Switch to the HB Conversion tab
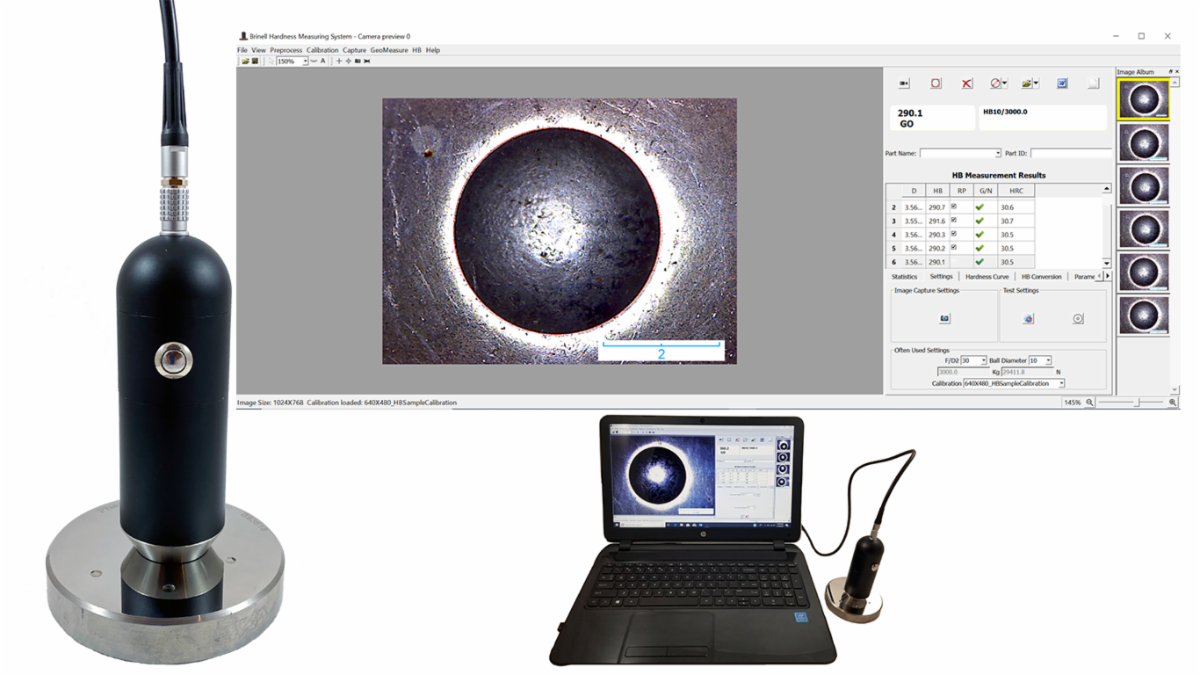The height and width of the screenshot is (675, 1200). [1041, 276]
